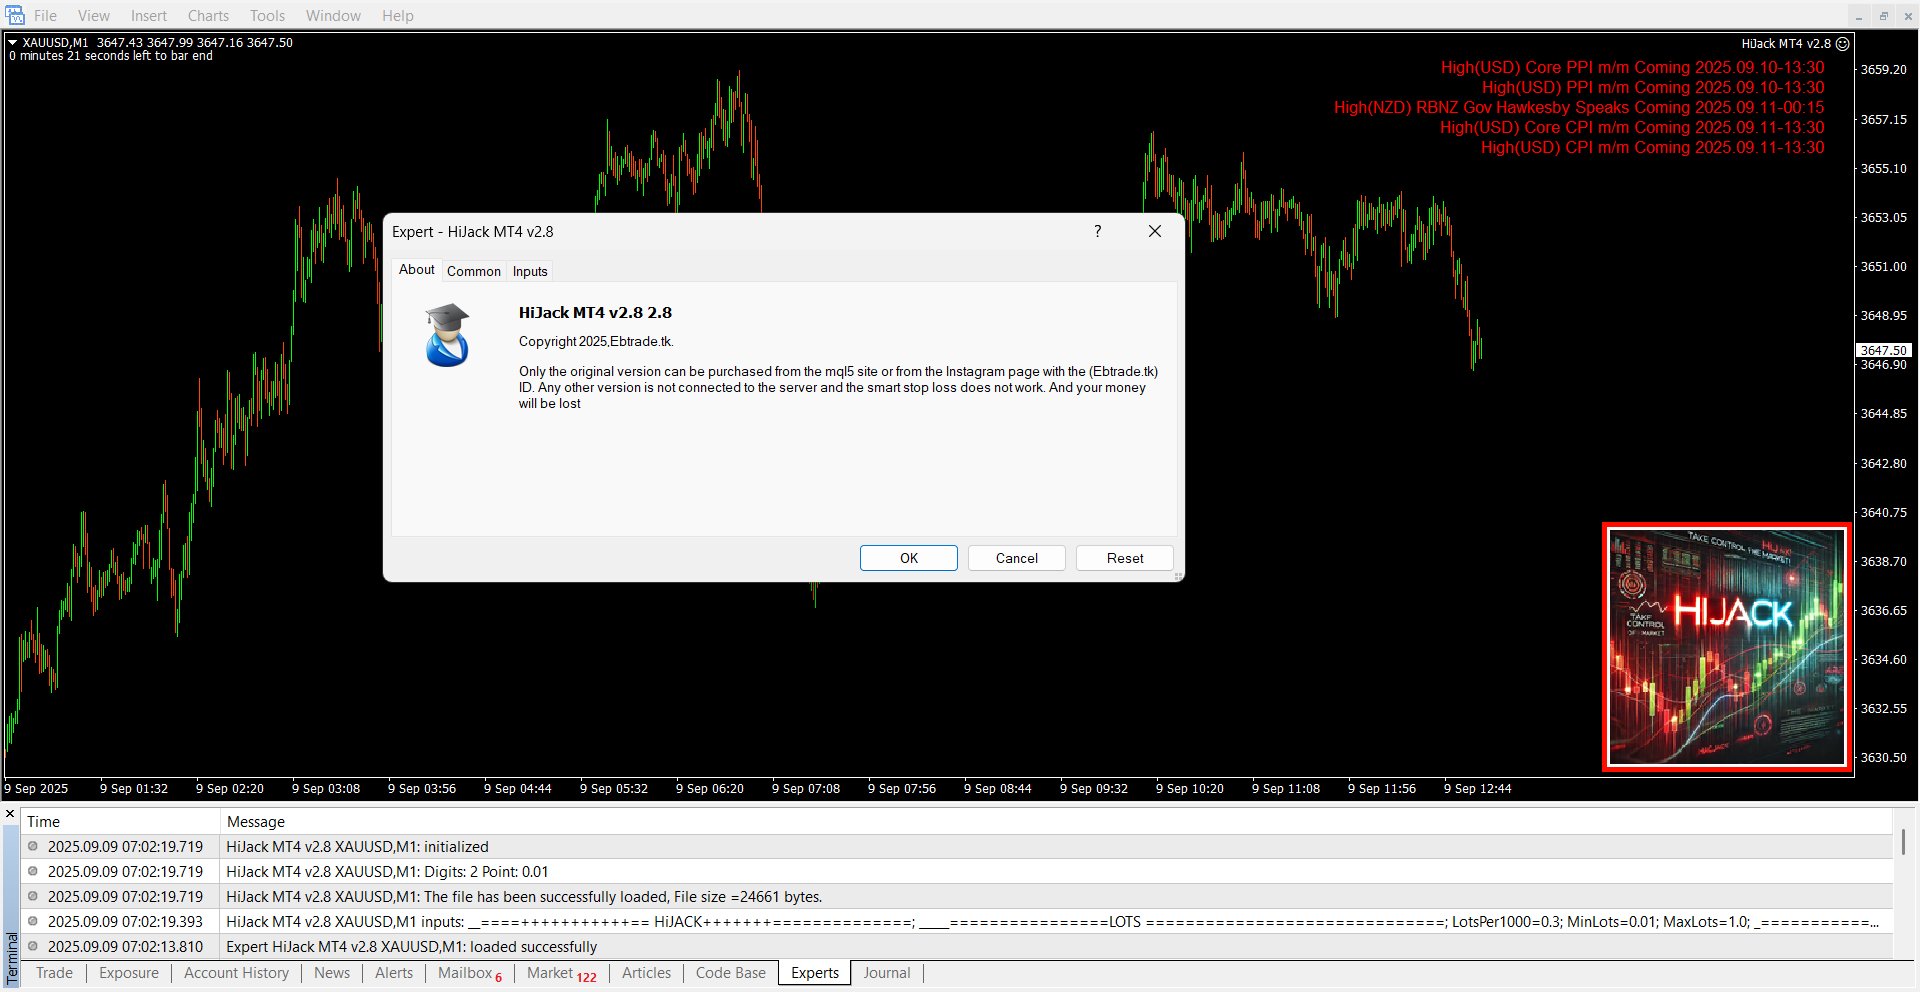Click the log row icon for 07:02:19.393

click(33, 921)
